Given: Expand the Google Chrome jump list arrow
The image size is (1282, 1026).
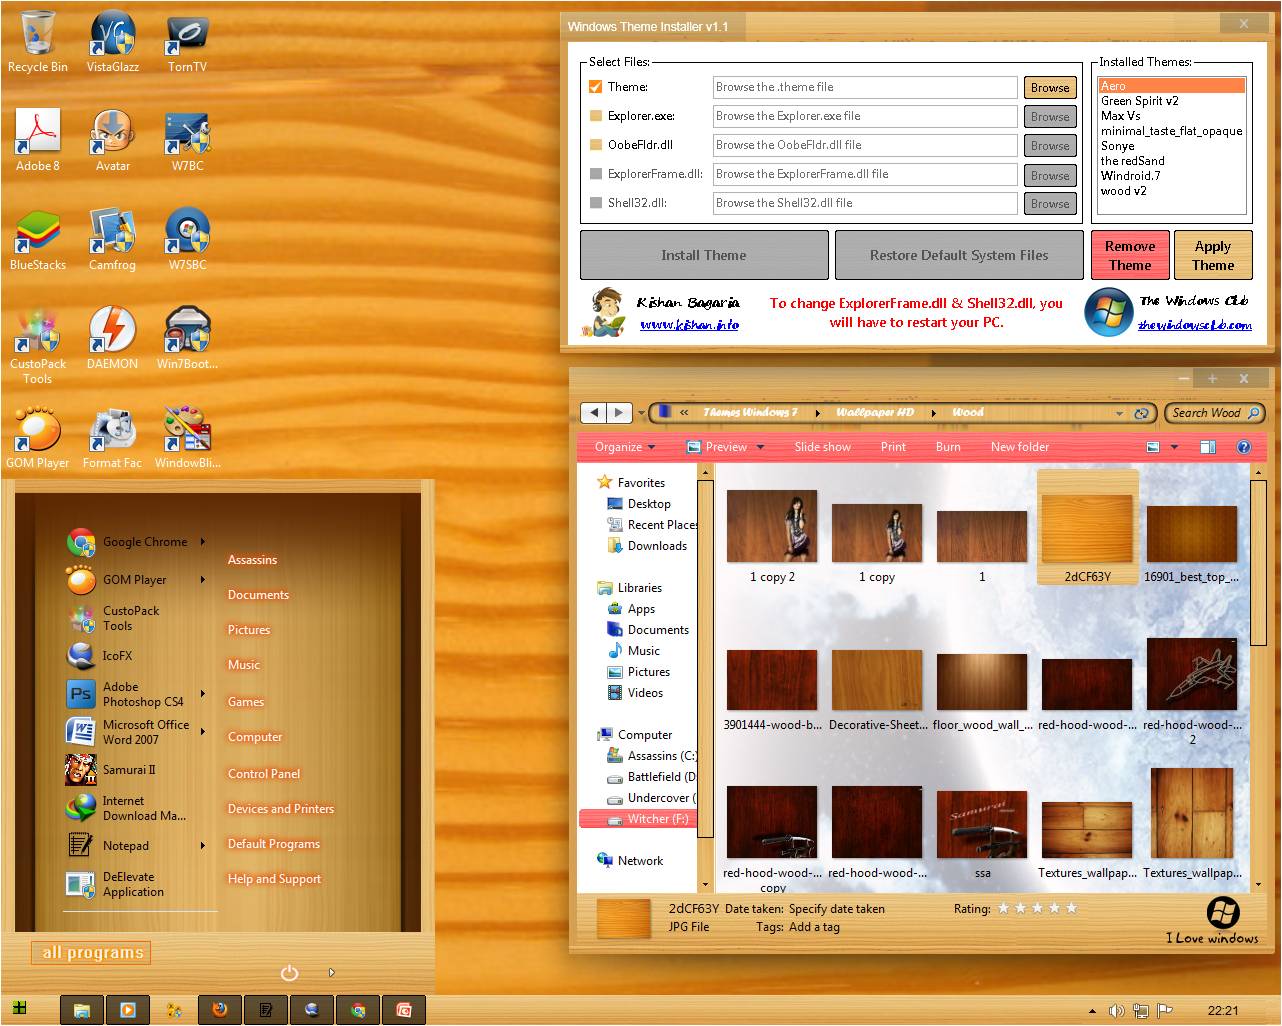Looking at the screenshot, I should coord(202,542).
